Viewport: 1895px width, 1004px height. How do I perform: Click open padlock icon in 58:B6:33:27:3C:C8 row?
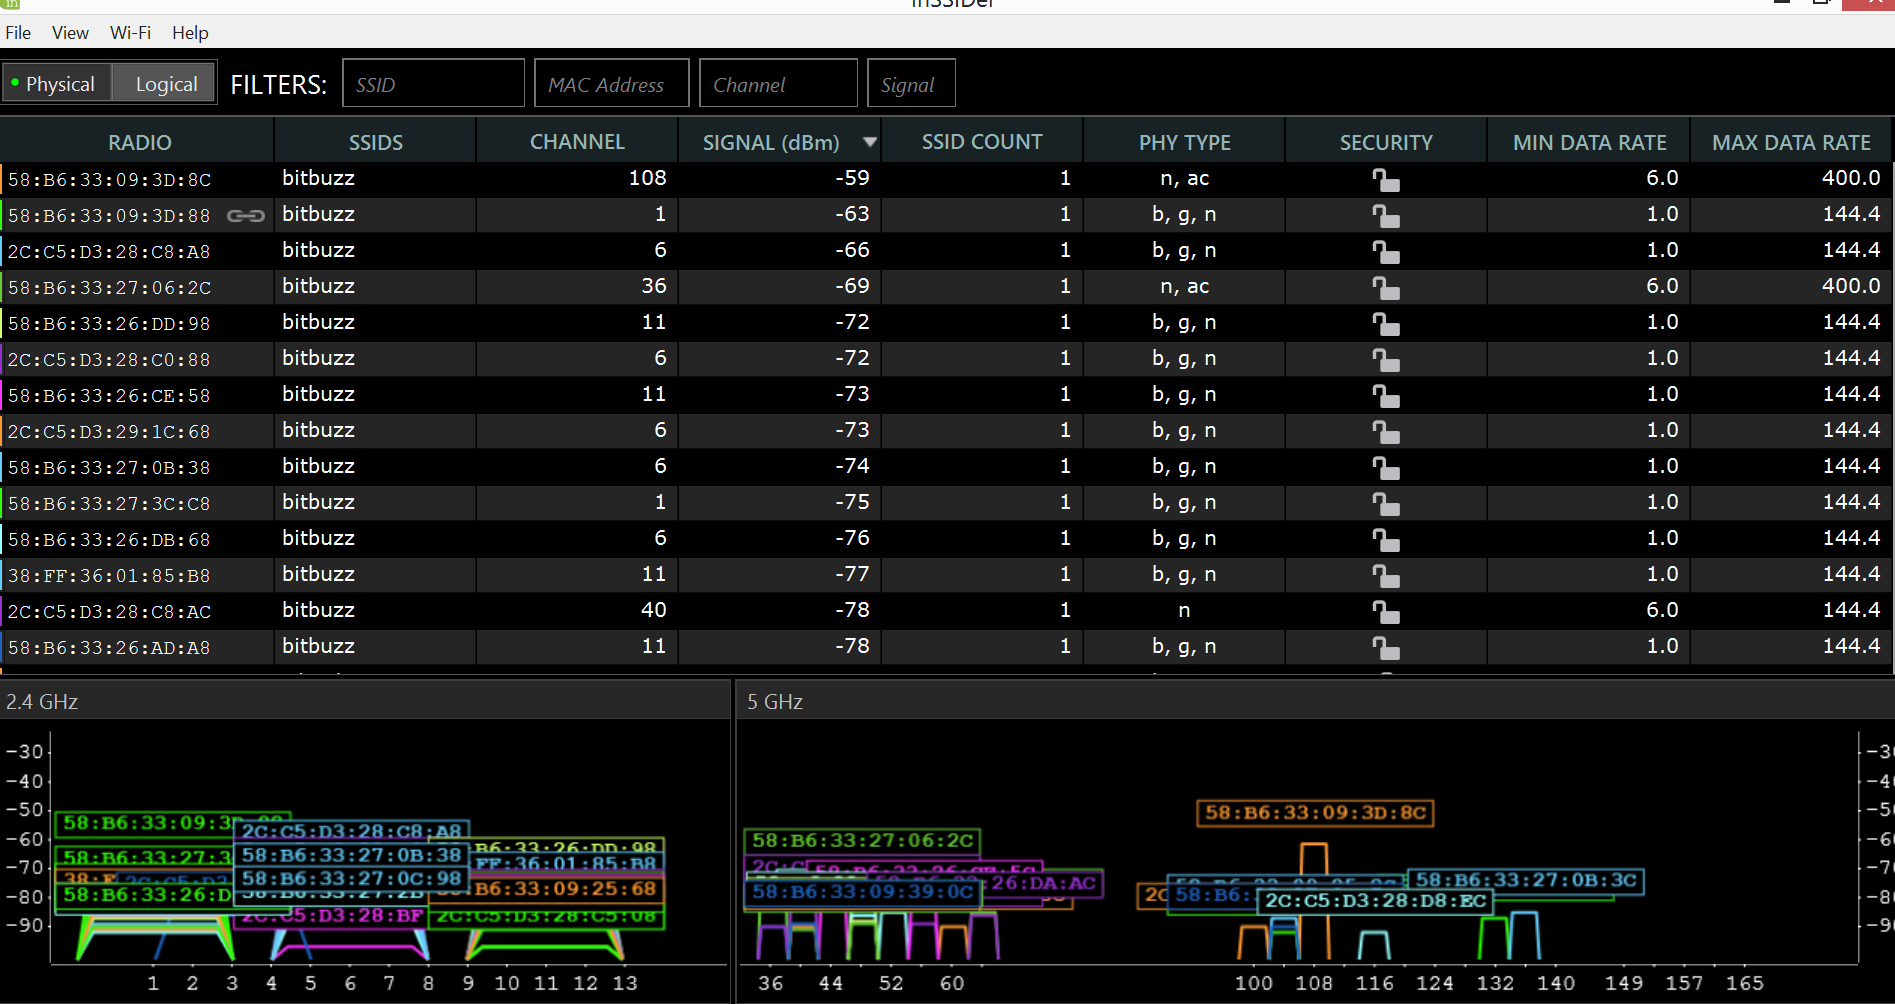[x=1385, y=504]
